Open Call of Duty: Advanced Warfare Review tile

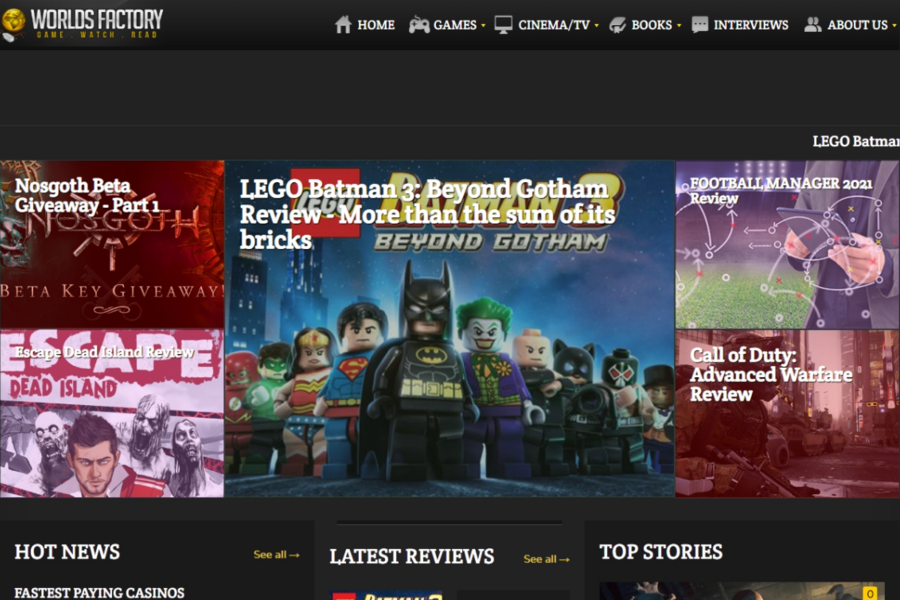787,414
